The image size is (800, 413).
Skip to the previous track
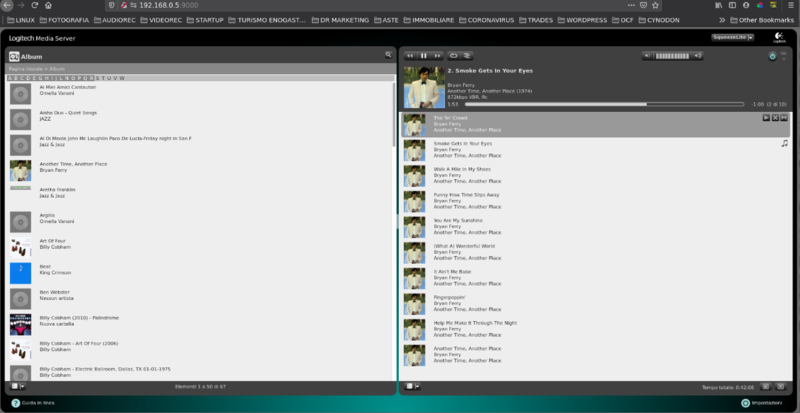pos(410,56)
